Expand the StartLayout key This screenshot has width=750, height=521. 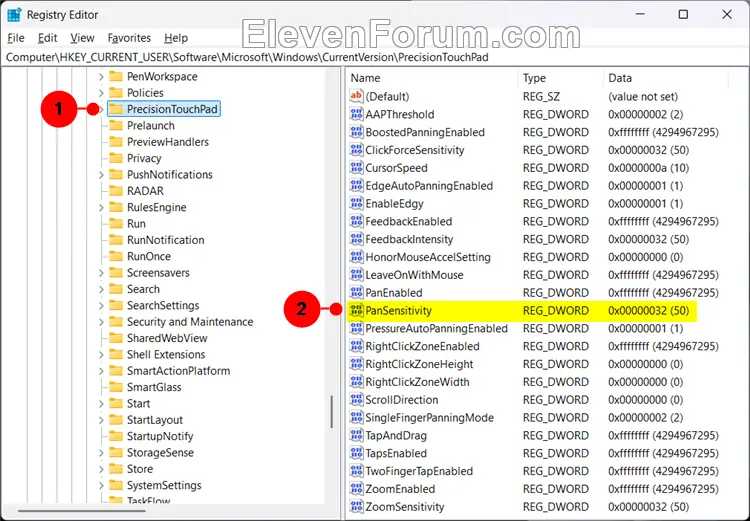tap(101, 420)
